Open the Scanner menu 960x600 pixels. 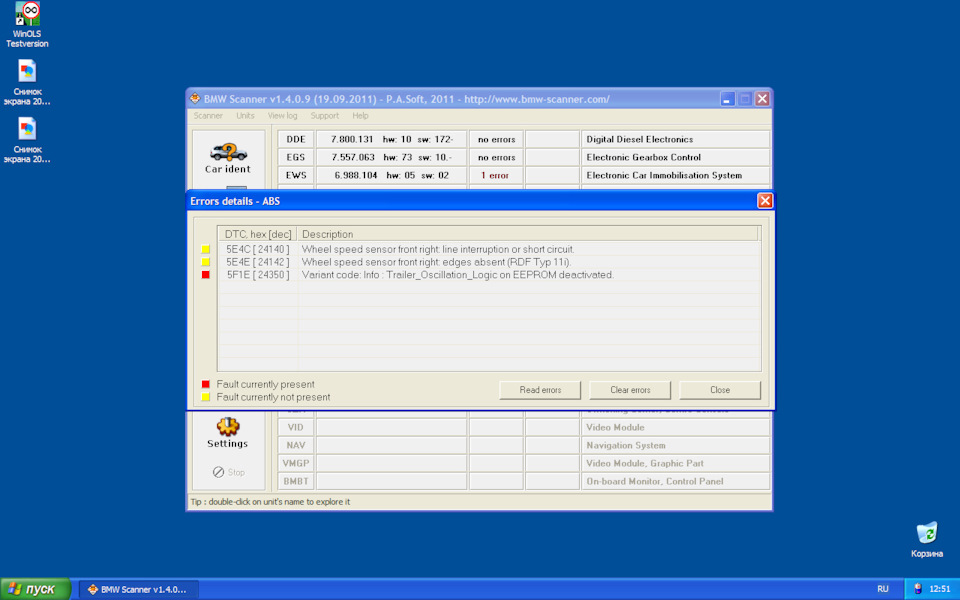pos(208,116)
